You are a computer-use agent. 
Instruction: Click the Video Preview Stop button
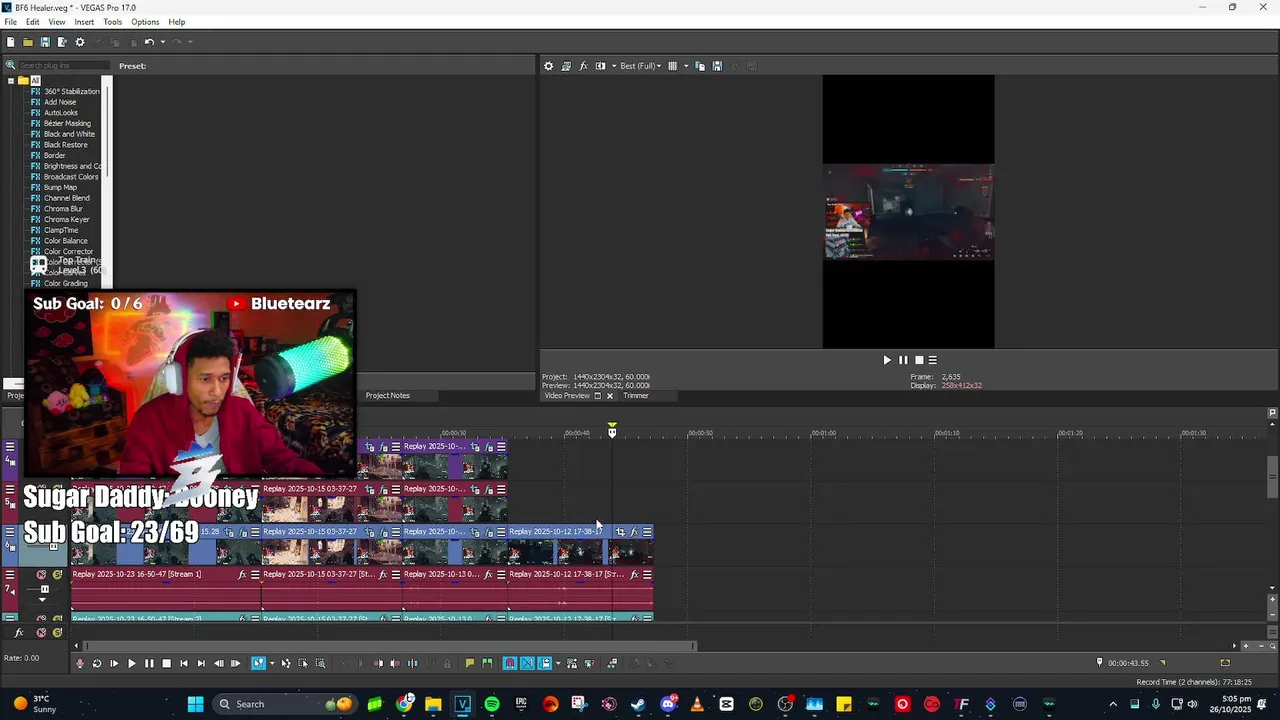point(919,360)
